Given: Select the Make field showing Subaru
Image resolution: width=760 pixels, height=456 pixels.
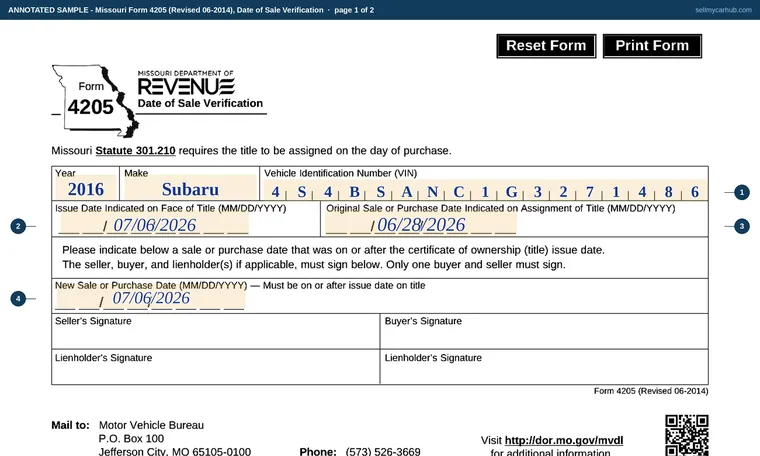Looking at the screenshot, I should [190, 189].
